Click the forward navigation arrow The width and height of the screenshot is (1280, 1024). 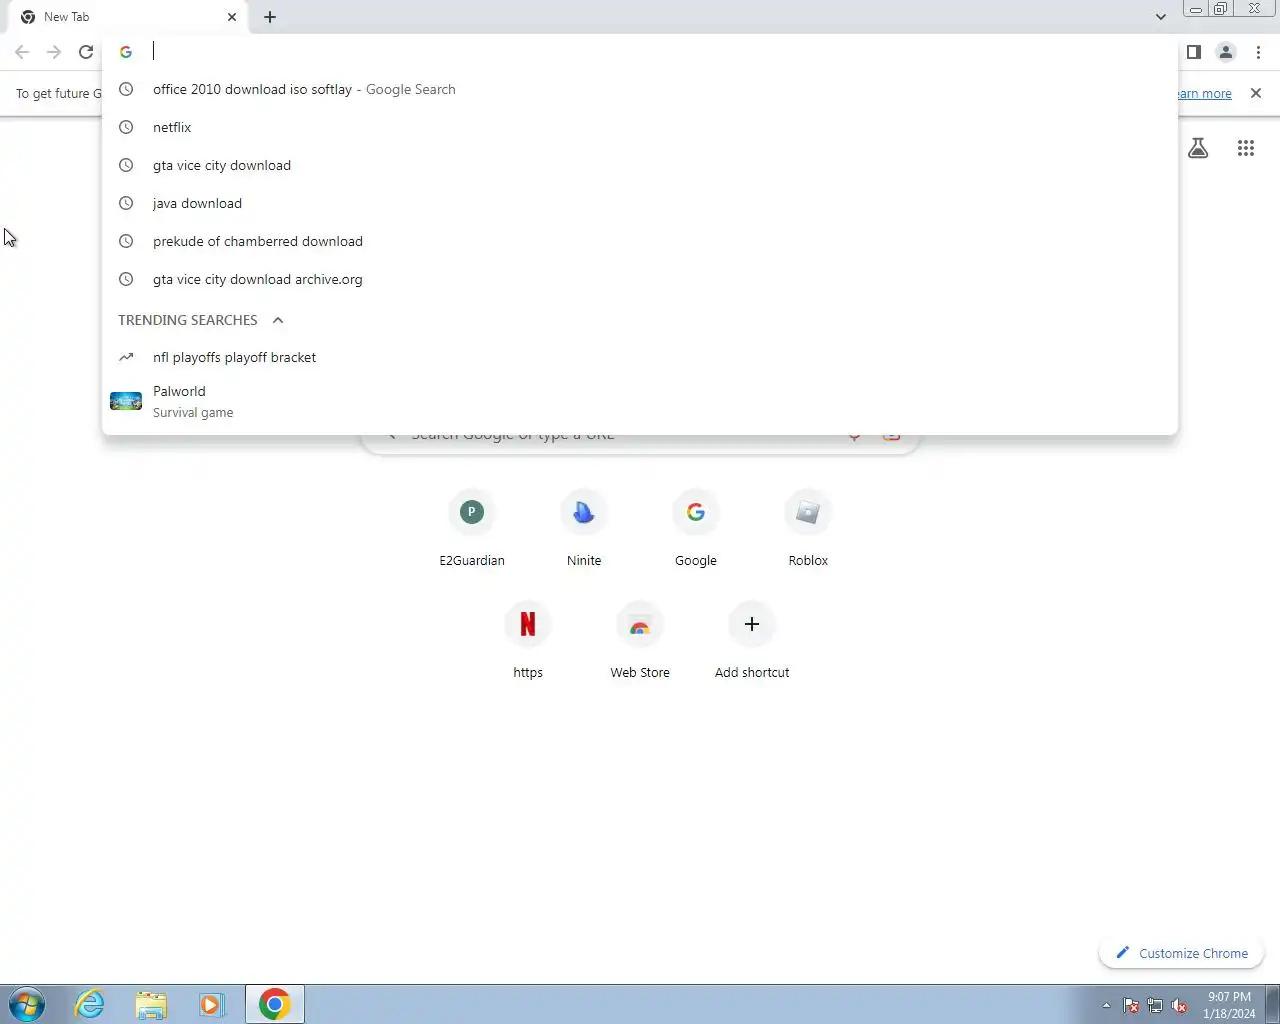coord(54,52)
